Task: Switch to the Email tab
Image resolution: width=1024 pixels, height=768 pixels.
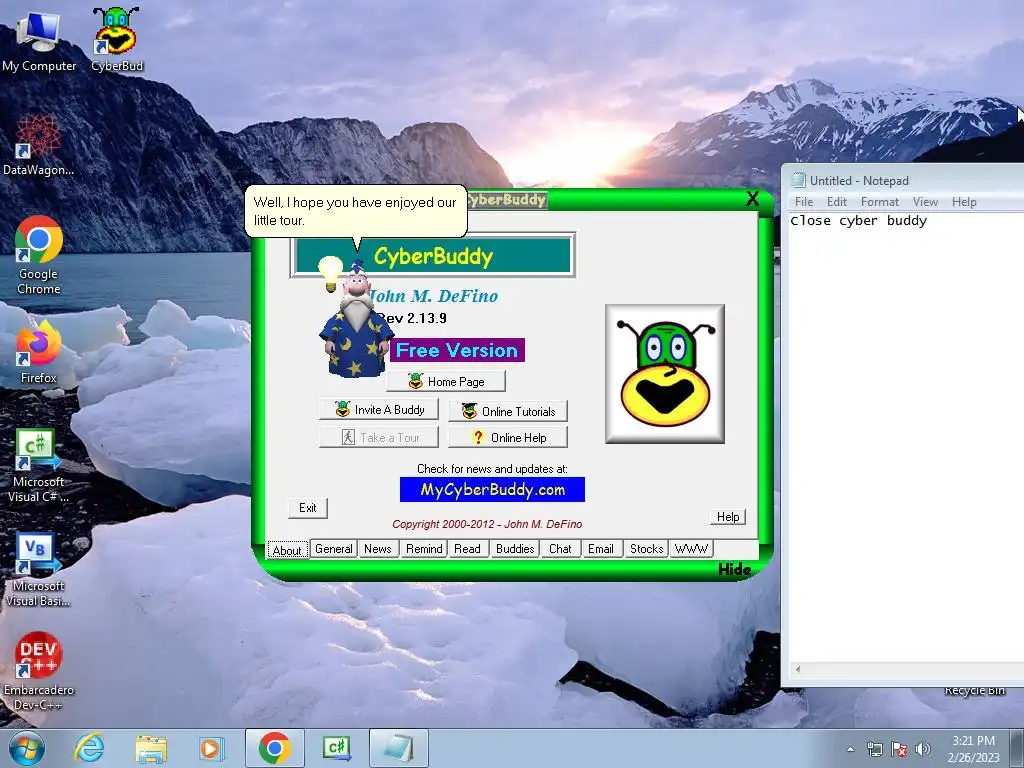Action: (601, 549)
